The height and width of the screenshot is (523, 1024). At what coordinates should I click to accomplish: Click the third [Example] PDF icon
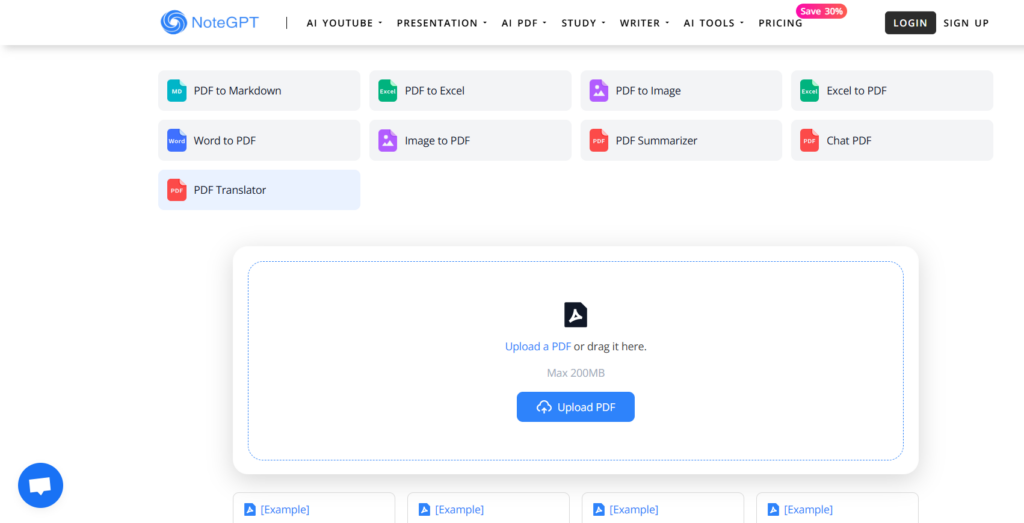coord(598,509)
